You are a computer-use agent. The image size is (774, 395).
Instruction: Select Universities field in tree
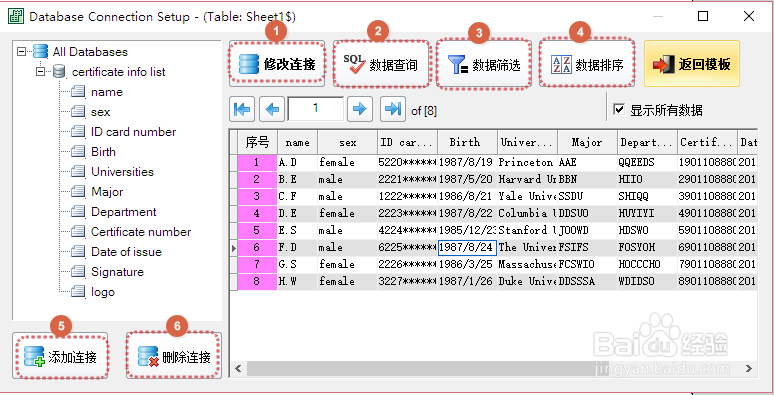tap(122, 172)
